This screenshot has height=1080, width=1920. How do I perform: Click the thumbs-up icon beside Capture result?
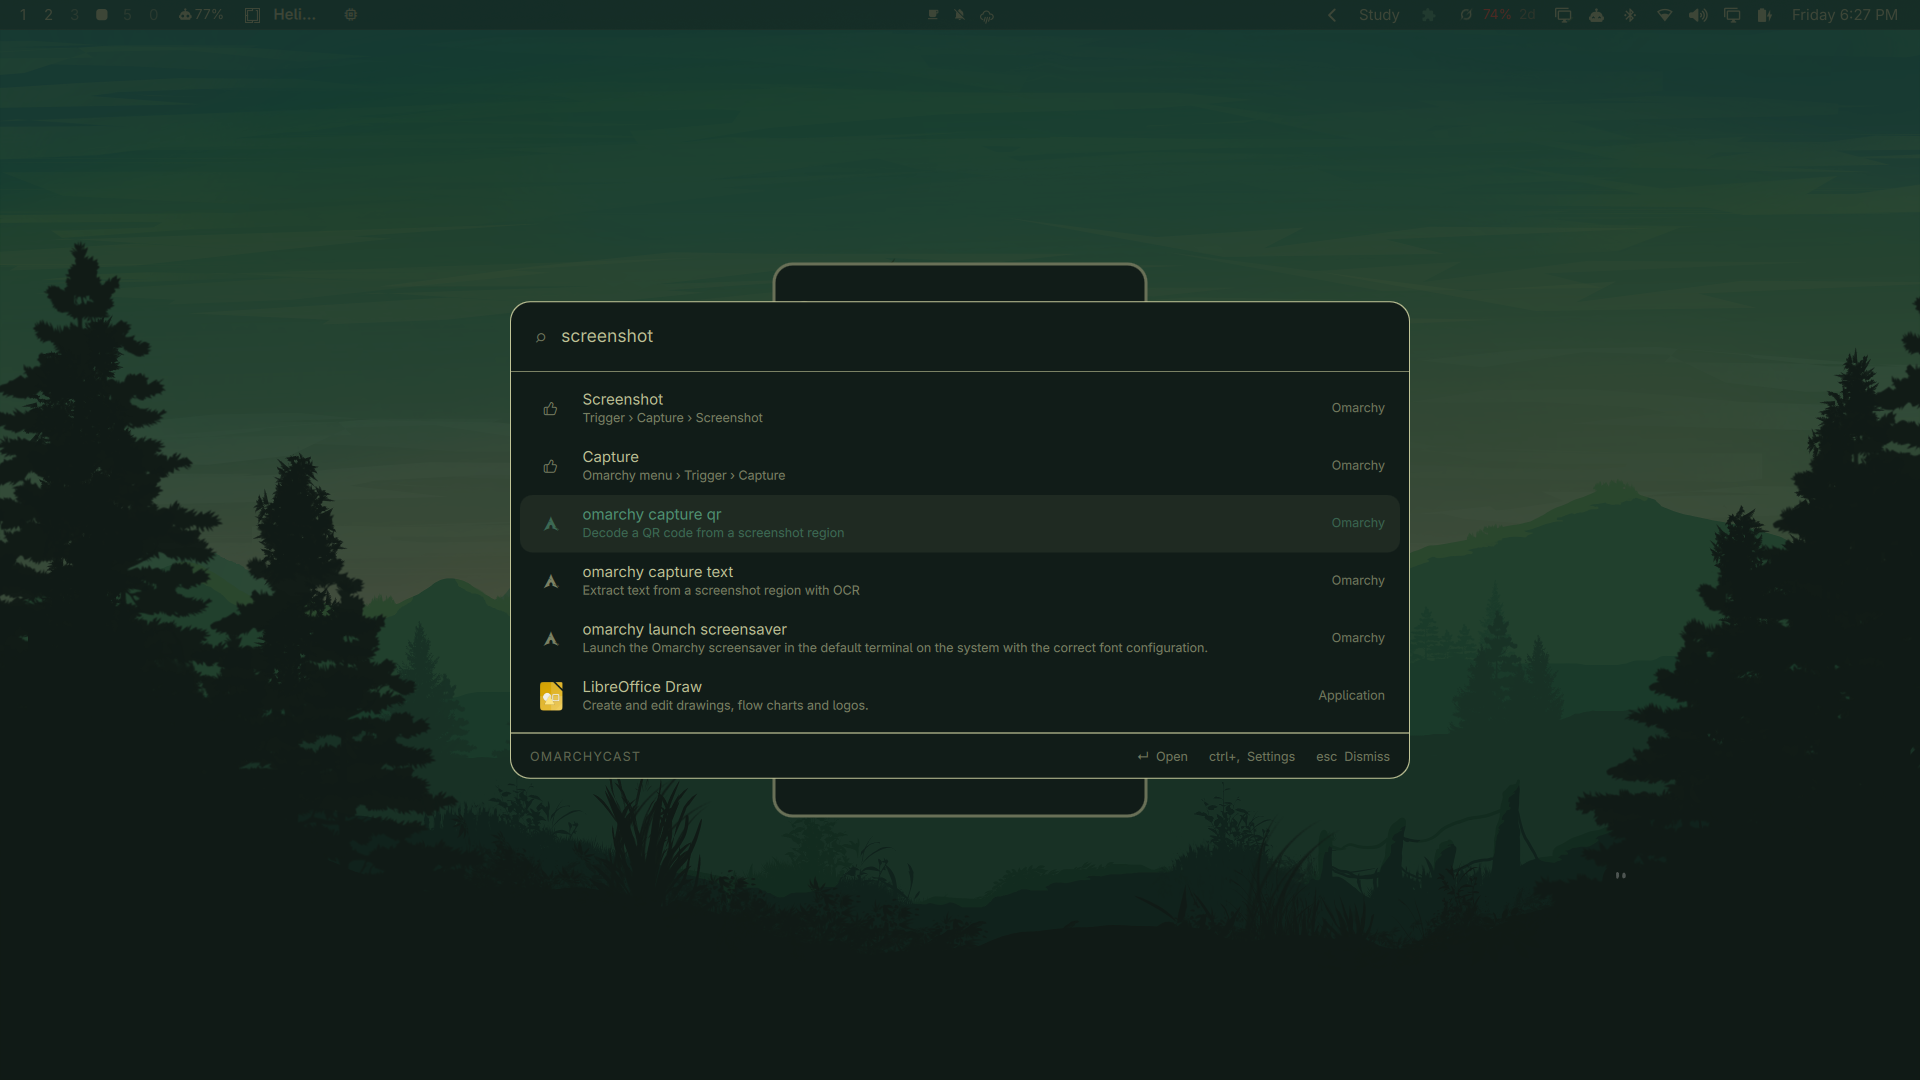[x=550, y=466]
